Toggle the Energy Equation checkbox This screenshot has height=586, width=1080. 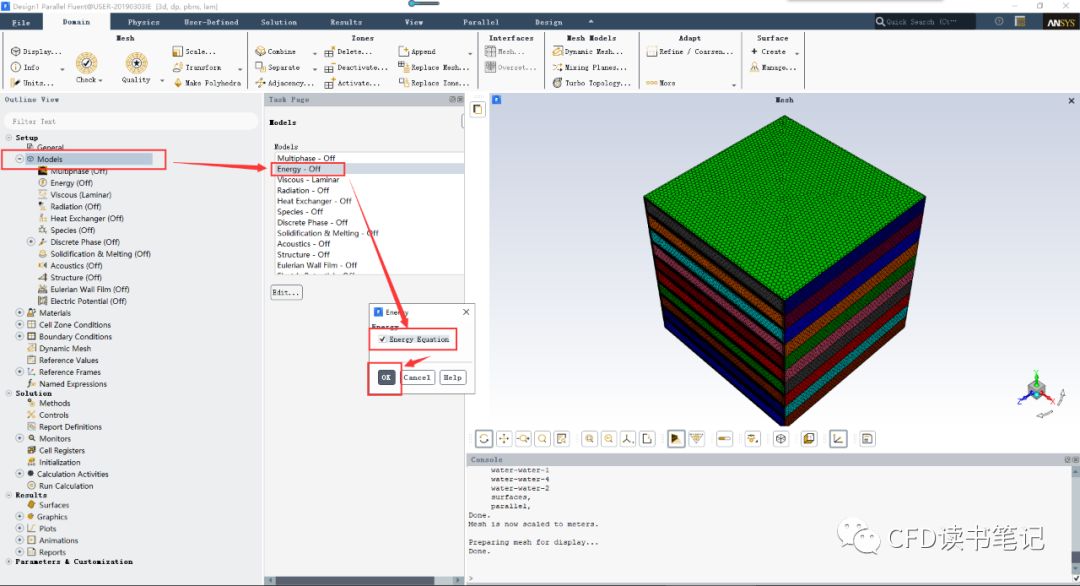(x=382, y=339)
